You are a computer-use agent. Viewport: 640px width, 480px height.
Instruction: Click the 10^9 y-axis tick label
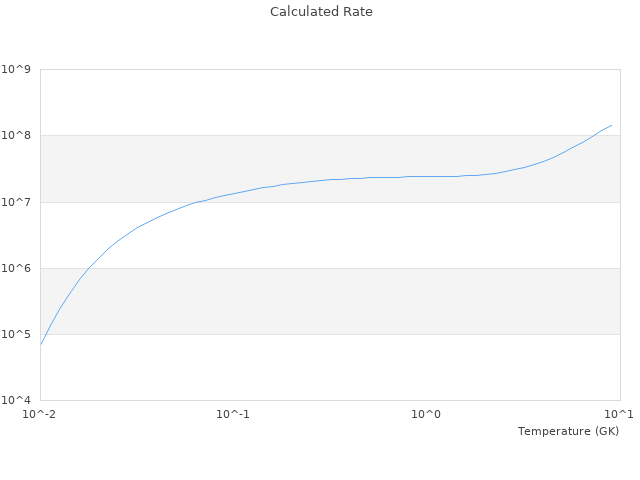click(x=17, y=69)
